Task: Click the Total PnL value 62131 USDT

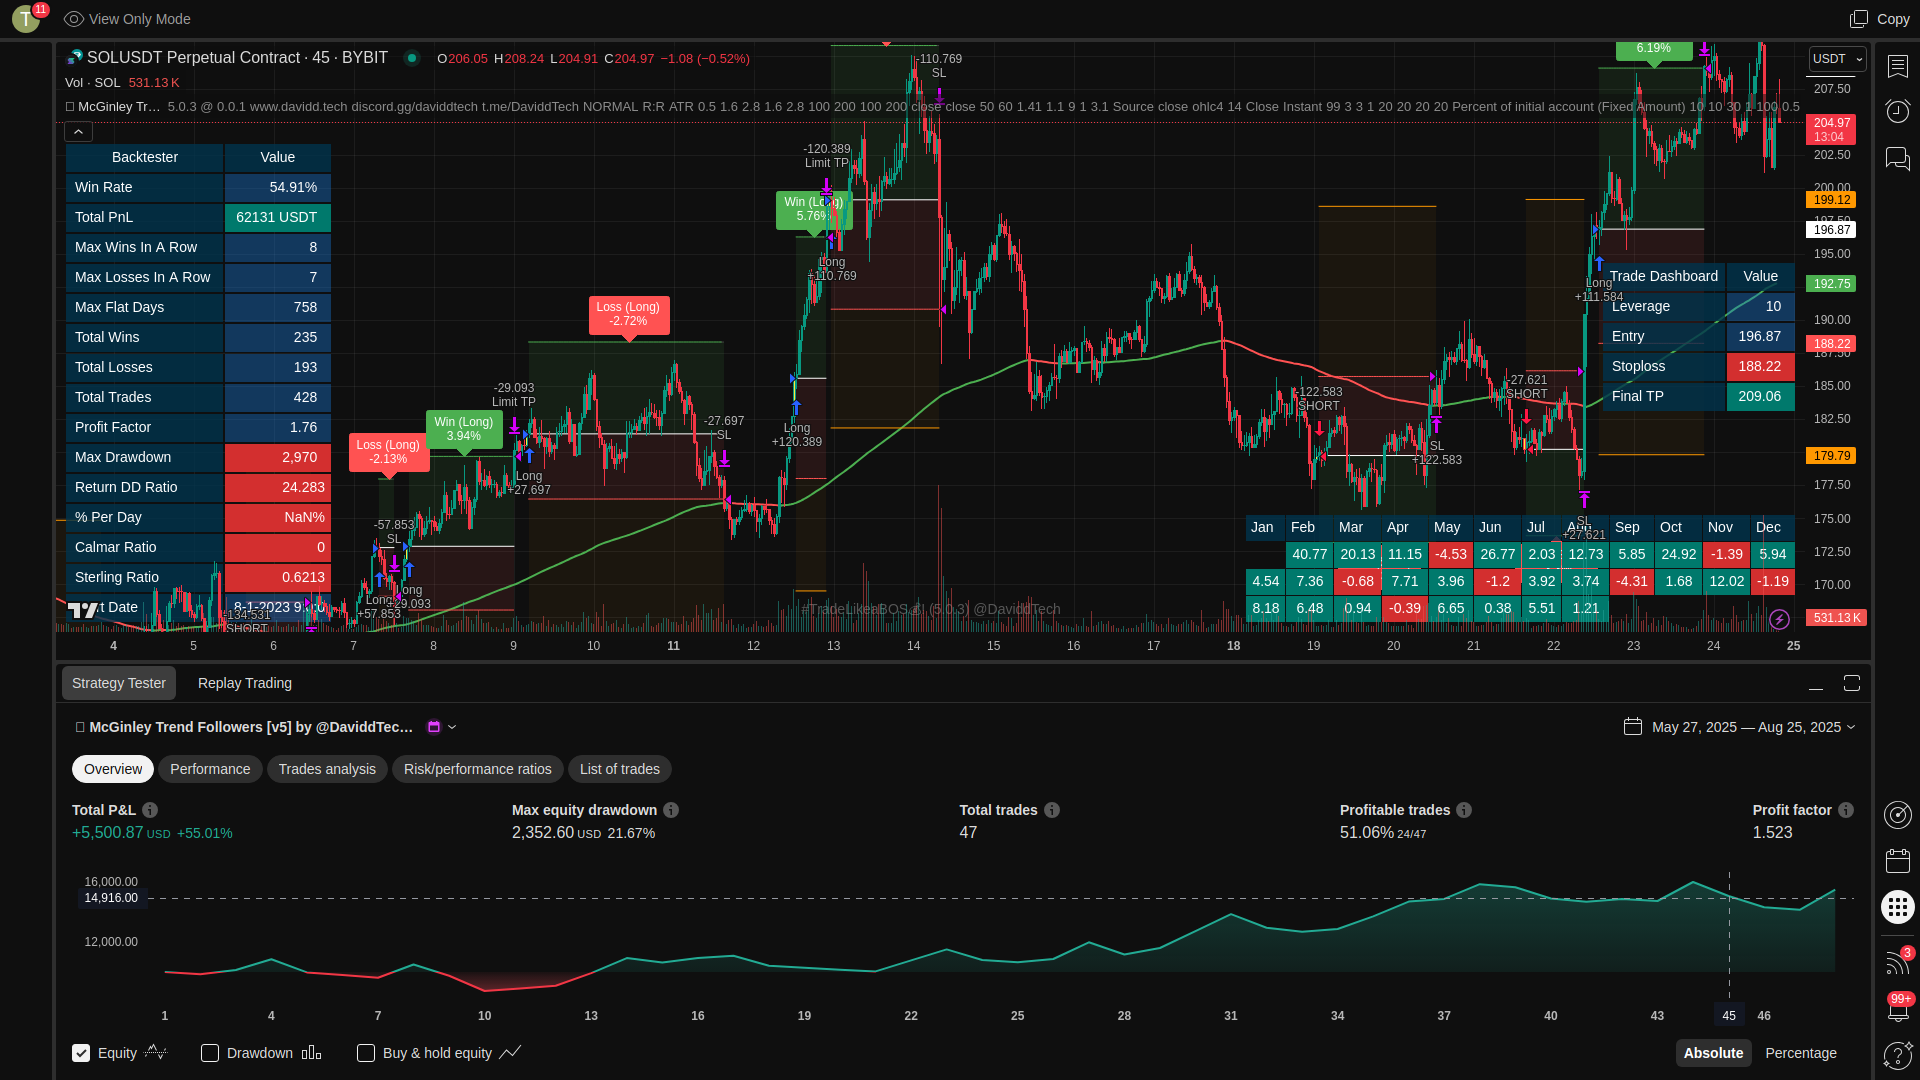Action: click(x=278, y=217)
